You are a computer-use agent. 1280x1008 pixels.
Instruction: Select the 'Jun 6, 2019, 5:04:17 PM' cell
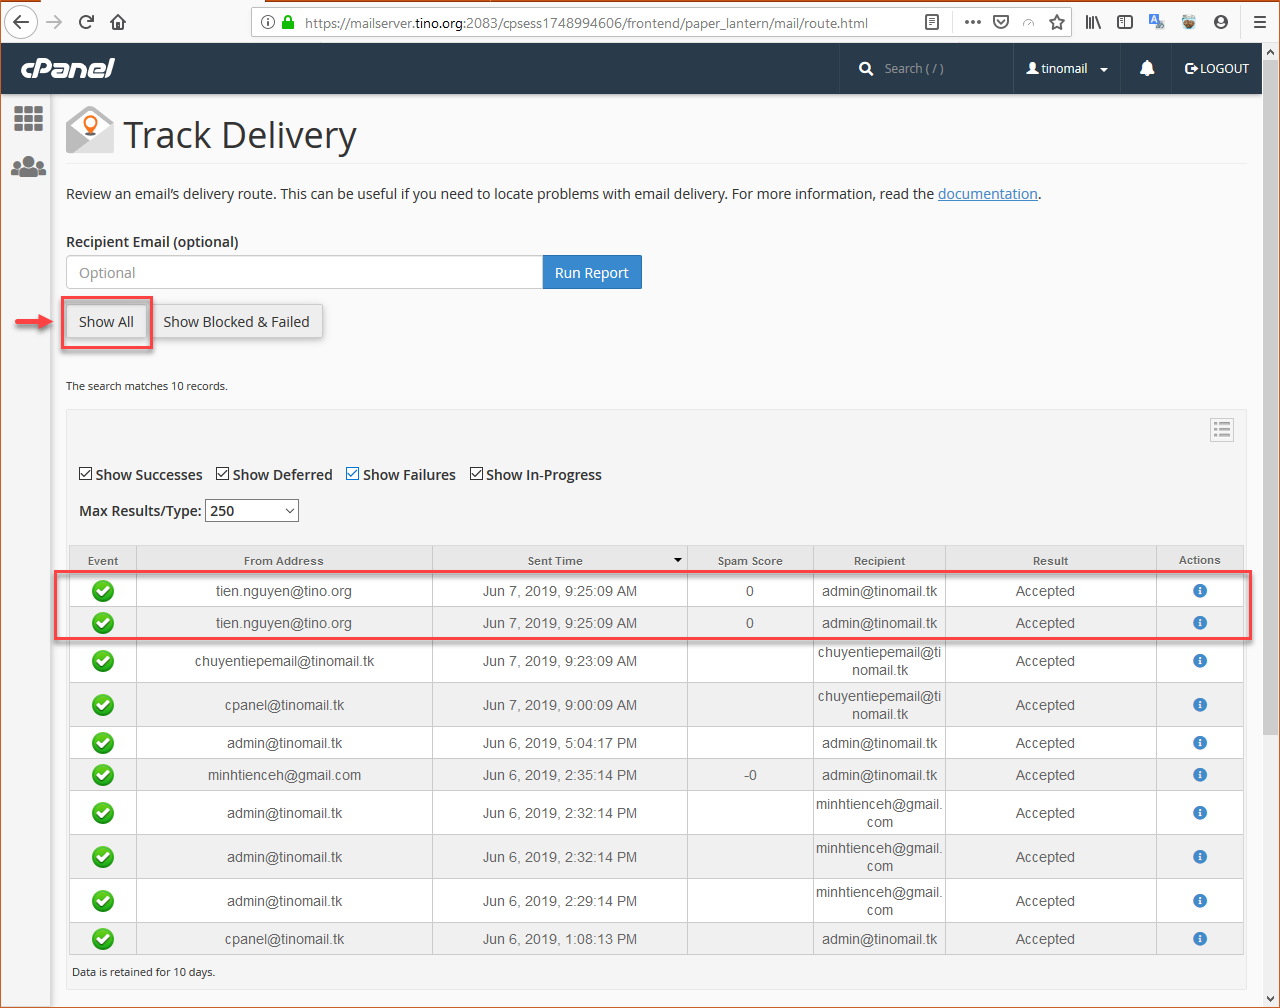(560, 743)
